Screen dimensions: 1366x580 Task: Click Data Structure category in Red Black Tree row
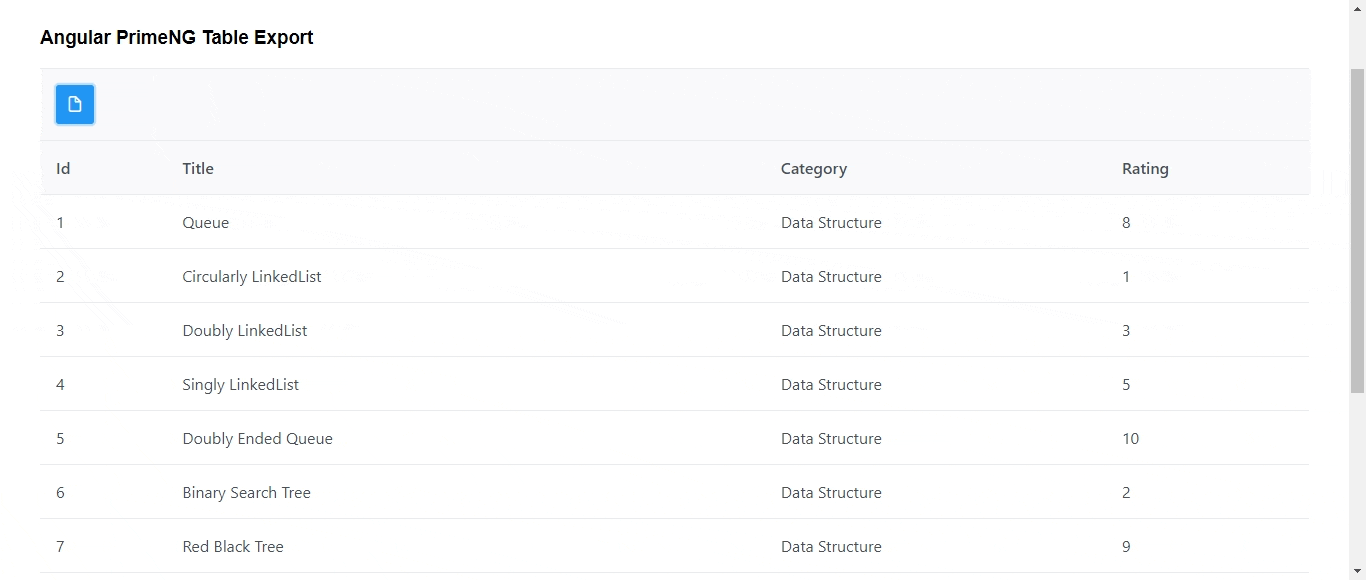pos(831,547)
